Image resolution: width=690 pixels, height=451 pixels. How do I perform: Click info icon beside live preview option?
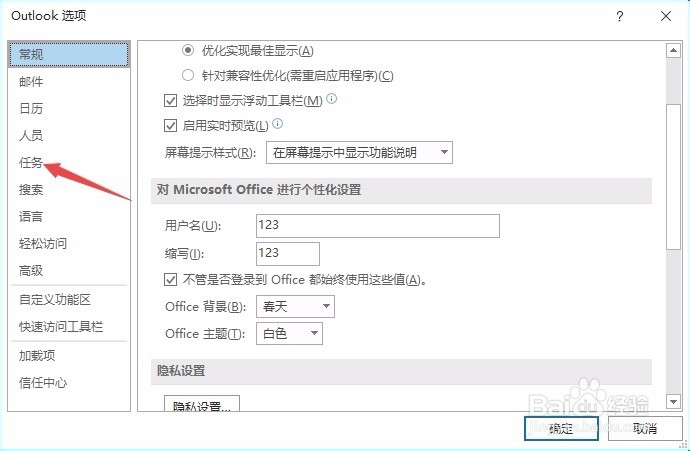277,124
